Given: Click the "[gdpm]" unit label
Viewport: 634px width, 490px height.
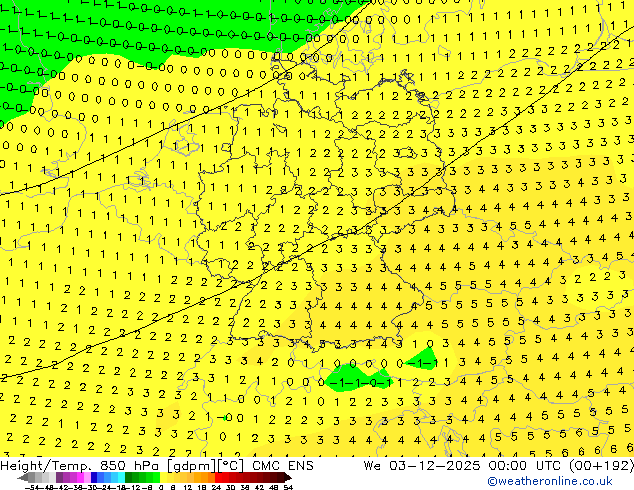Looking at the screenshot, I should click(190, 466).
